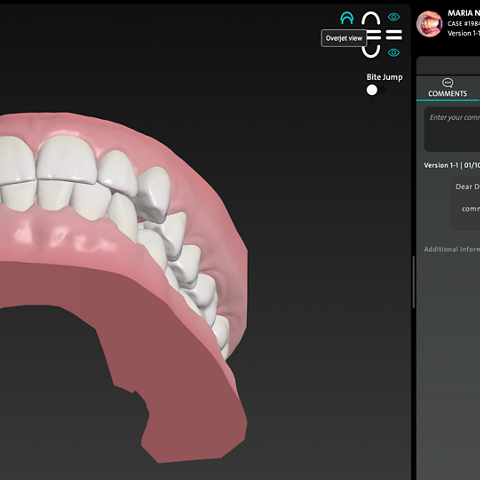
Task: Enable the Bite Jump switch
Action: click(375, 90)
